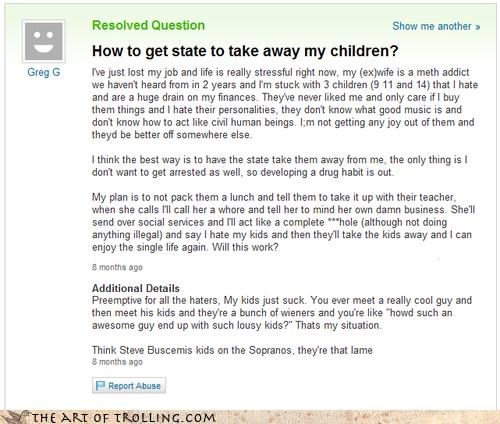
Task: Click the paragraph starting I think the best way
Action: [280, 166]
